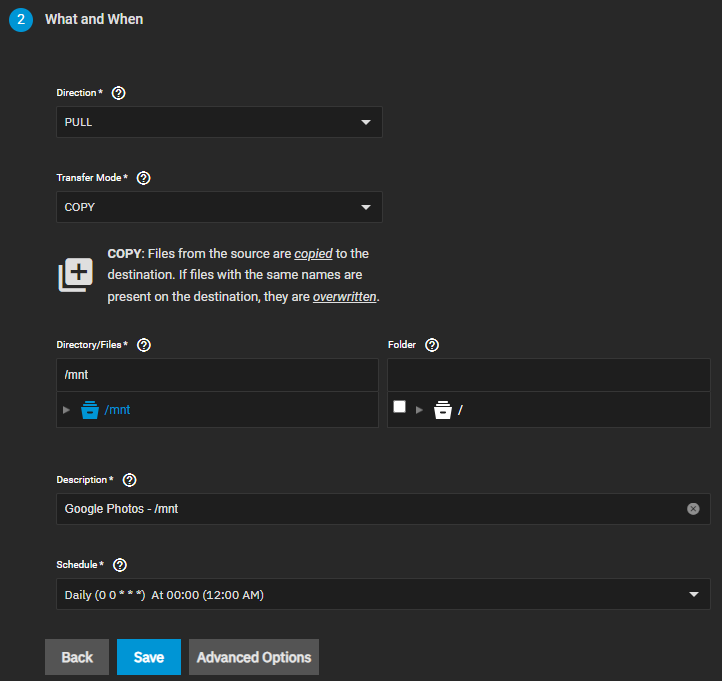This screenshot has width=722, height=681.
Task: Click the help icon next to Direction
Action: click(x=119, y=93)
